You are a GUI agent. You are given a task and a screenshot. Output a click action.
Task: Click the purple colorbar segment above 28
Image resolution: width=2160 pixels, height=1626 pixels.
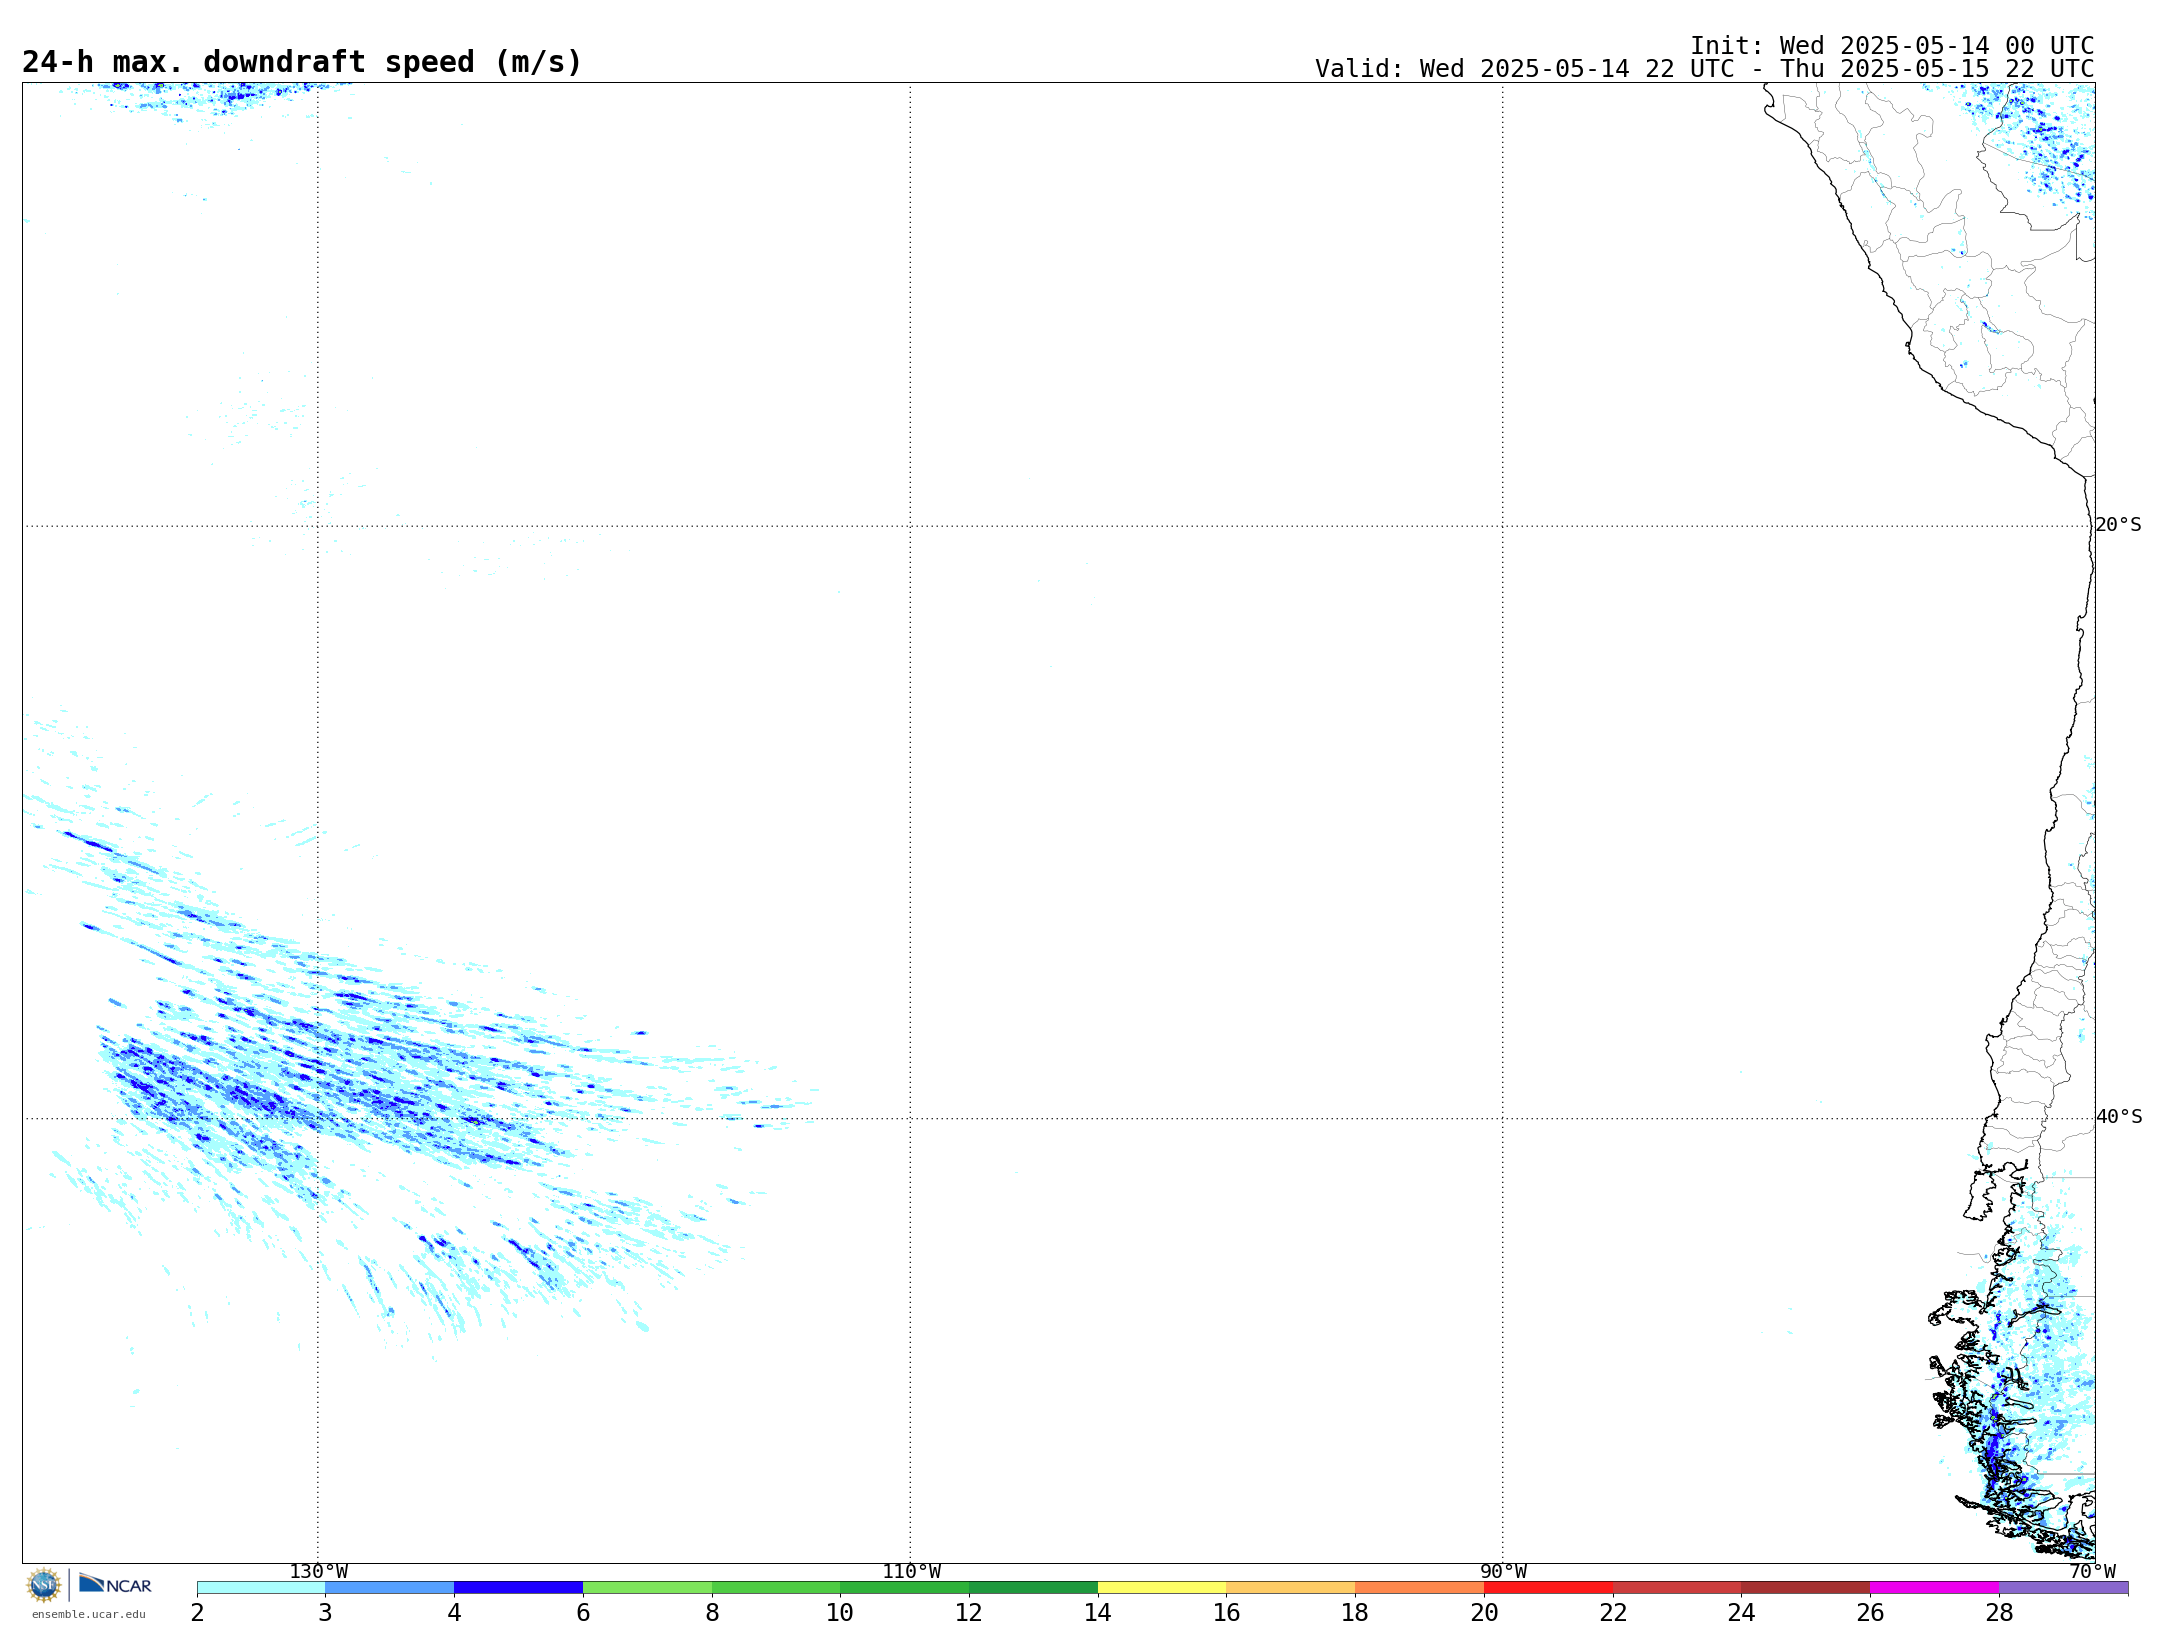tap(2064, 1588)
